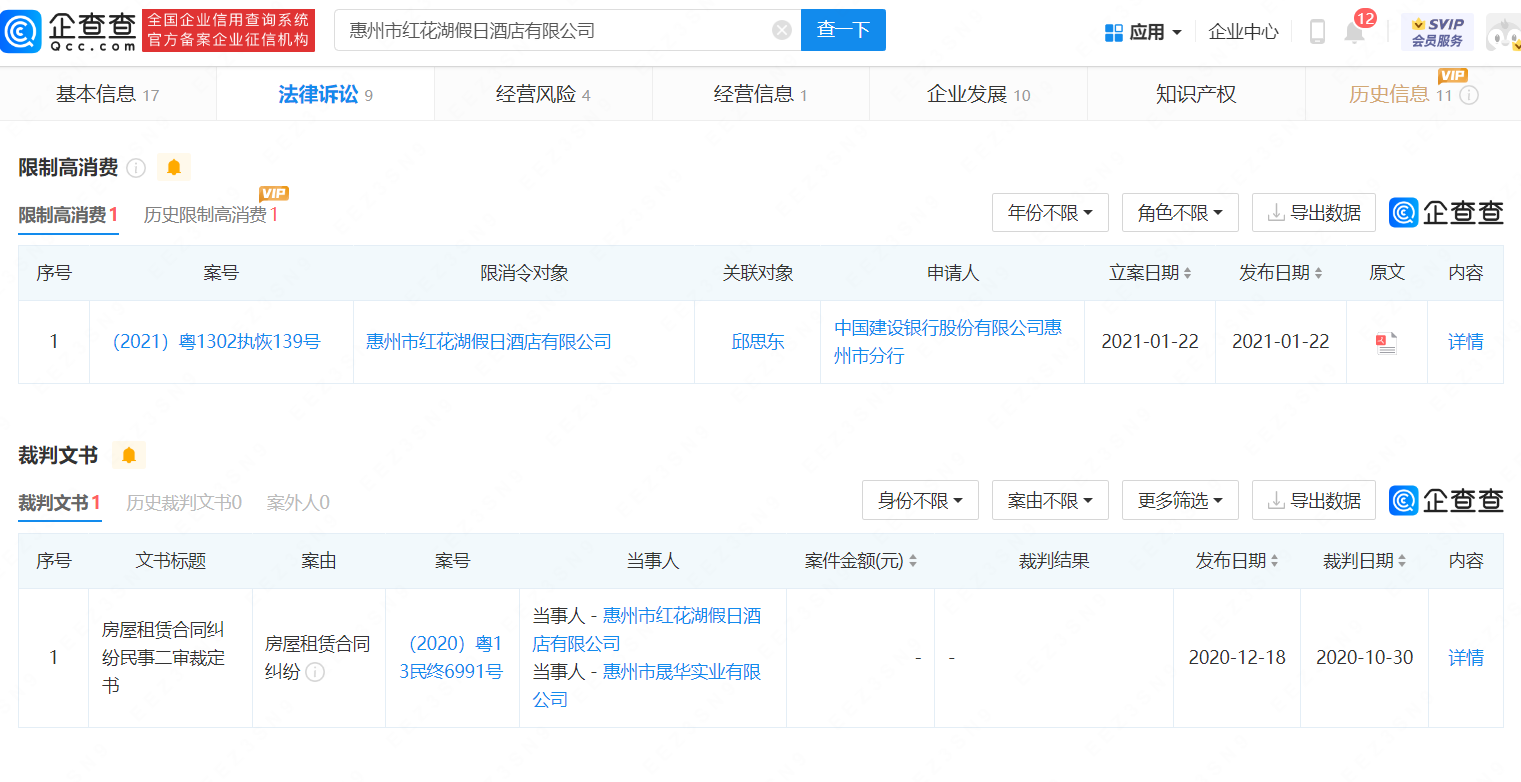
Task: Select 历史限制高消费 sub-tab
Action: (211, 214)
